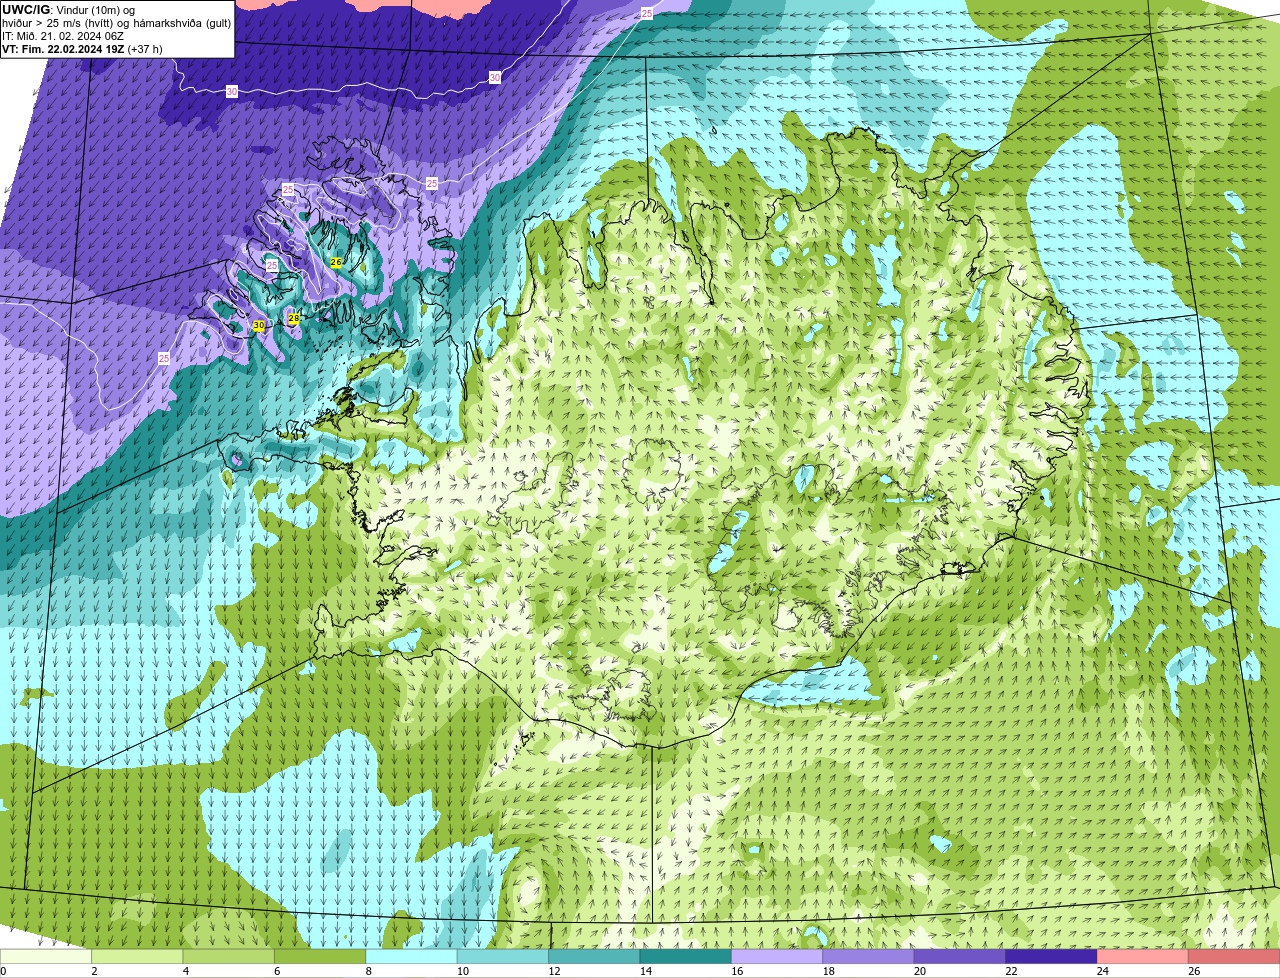Click the legend scale number 24
Image resolution: width=1280 pixels, height=978 pixels.
[x=1103, y=971]
